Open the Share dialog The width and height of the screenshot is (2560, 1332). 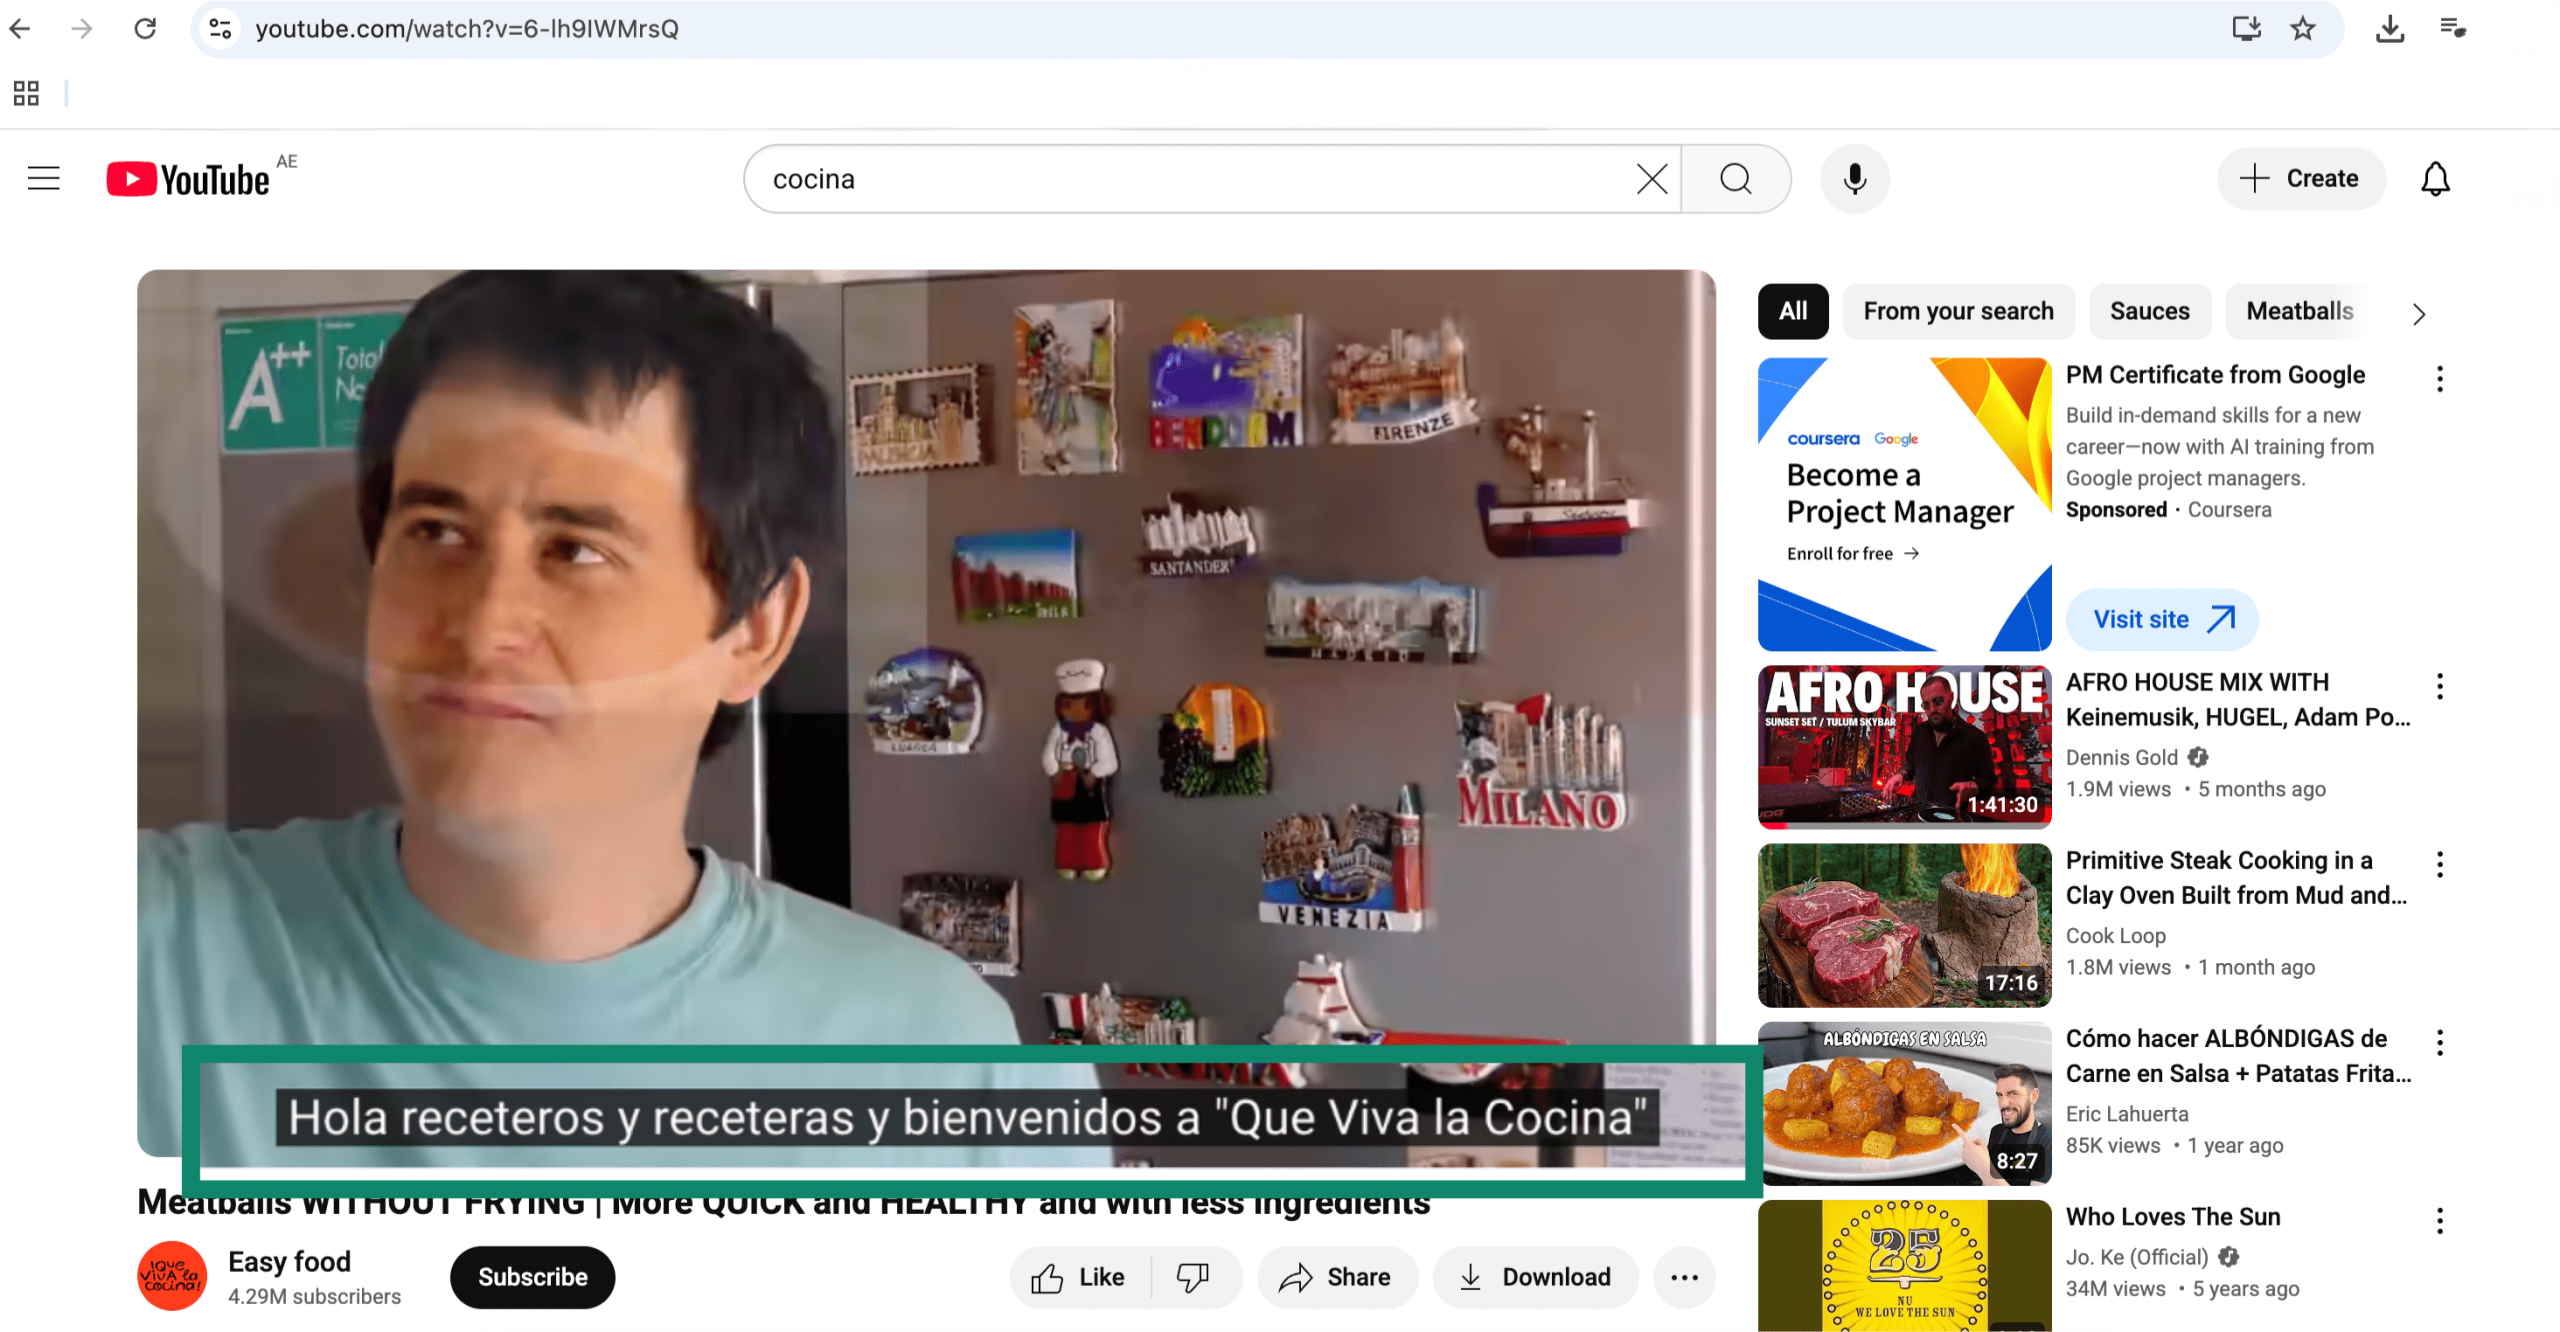point(1337,1276)
